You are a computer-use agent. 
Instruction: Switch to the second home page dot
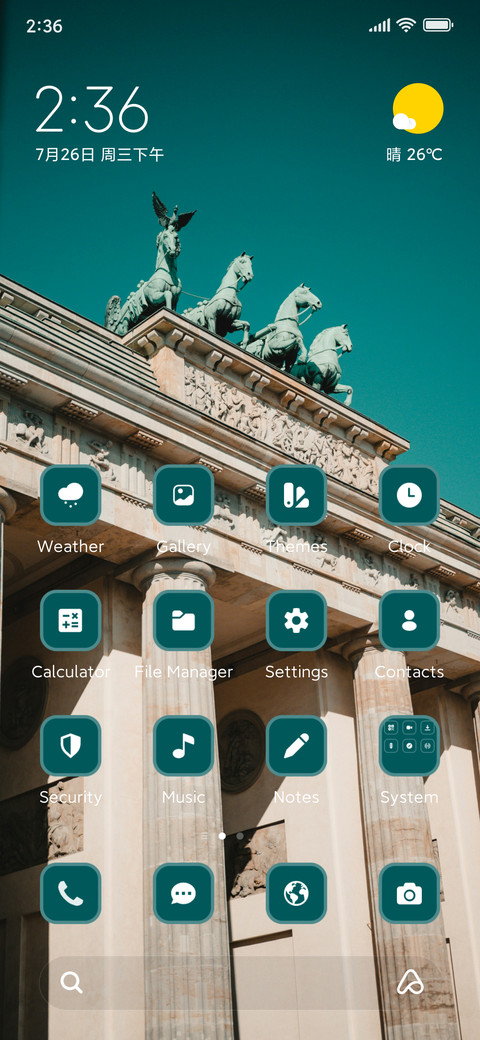pyautogui.click(x=240, y=836)
